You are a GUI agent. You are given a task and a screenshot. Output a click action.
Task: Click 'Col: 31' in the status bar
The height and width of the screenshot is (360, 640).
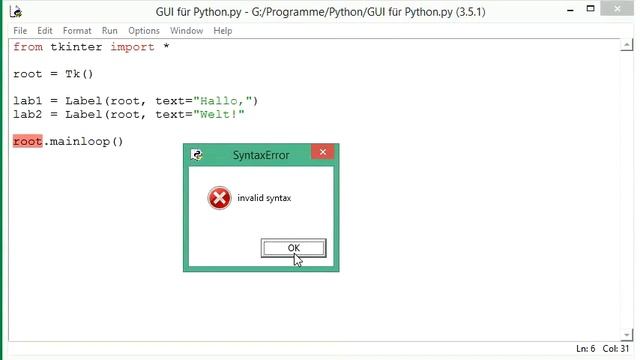click(616, 349)
